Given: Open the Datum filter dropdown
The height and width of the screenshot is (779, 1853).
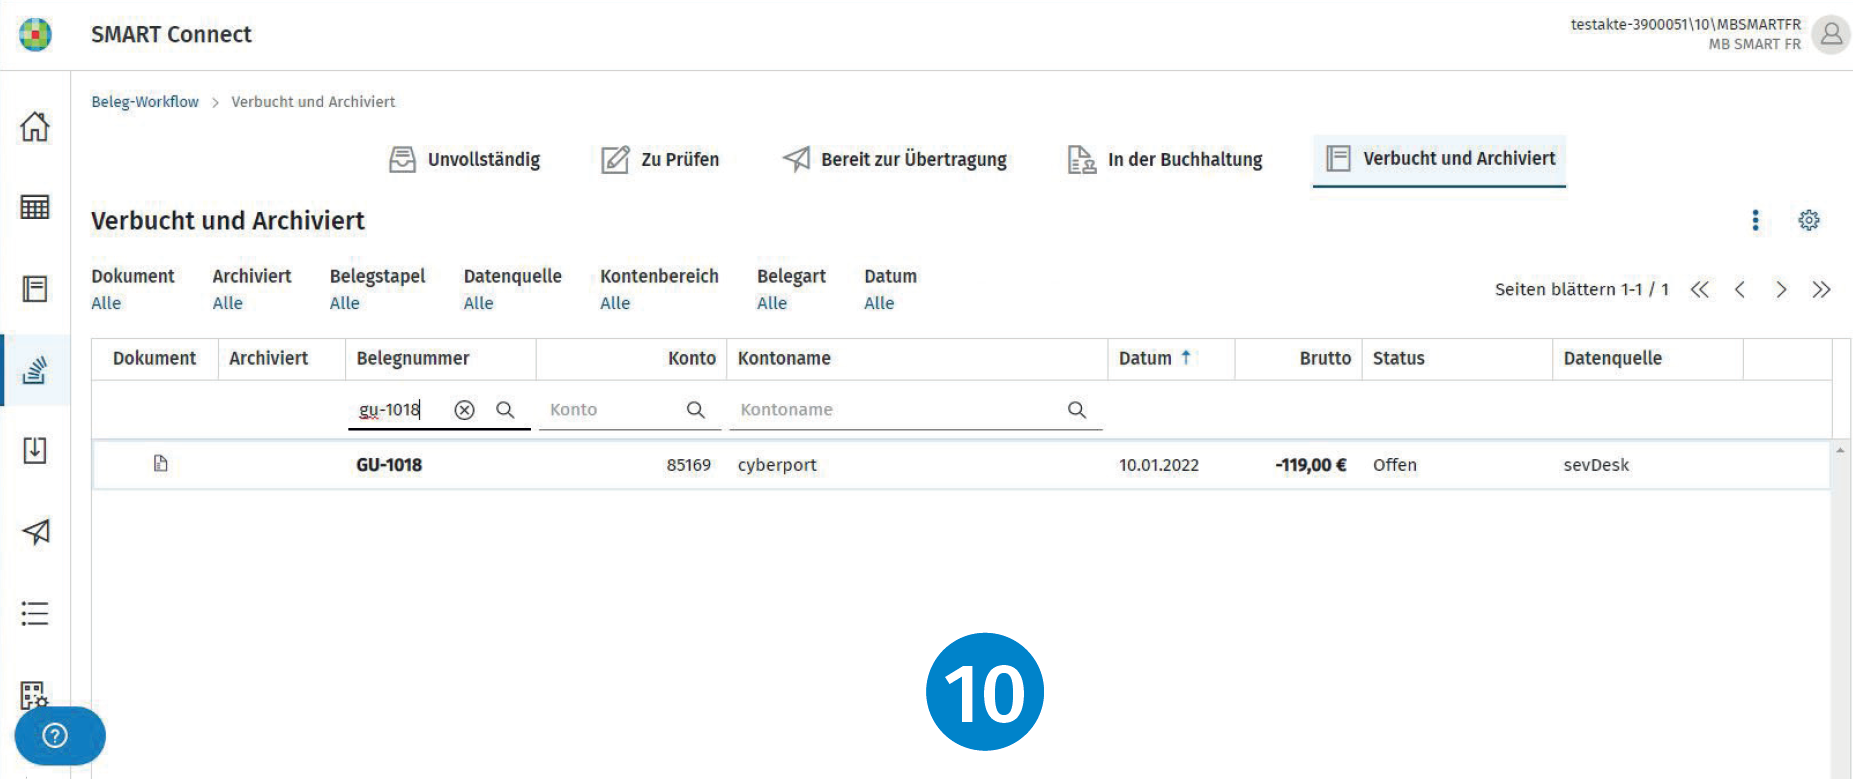Looking at the screenshot, I should [x=879, y=303].
